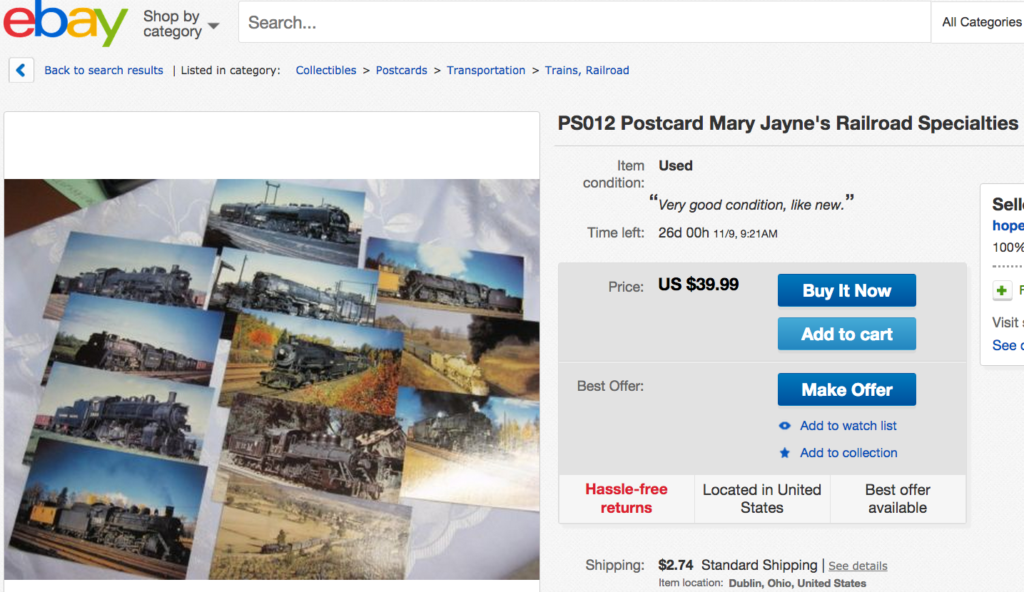The image size is (1024, 592).
Task: Click the Add to cart button
Action: [846, 334]
